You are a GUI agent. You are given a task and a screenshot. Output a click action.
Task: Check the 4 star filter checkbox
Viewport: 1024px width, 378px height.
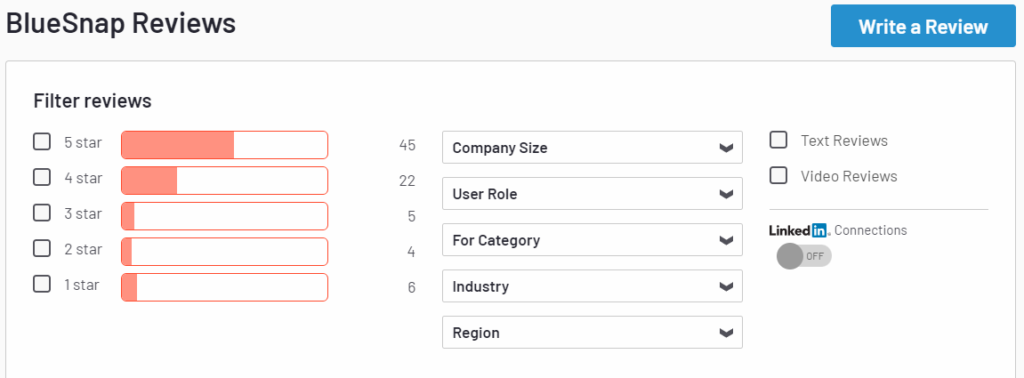point(42,177)
